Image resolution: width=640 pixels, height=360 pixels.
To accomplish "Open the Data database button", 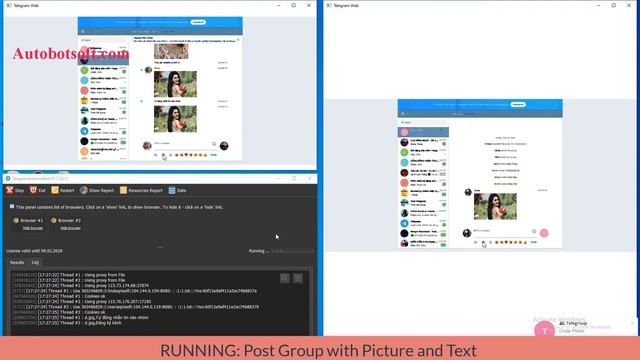I will tap(178, 190).
